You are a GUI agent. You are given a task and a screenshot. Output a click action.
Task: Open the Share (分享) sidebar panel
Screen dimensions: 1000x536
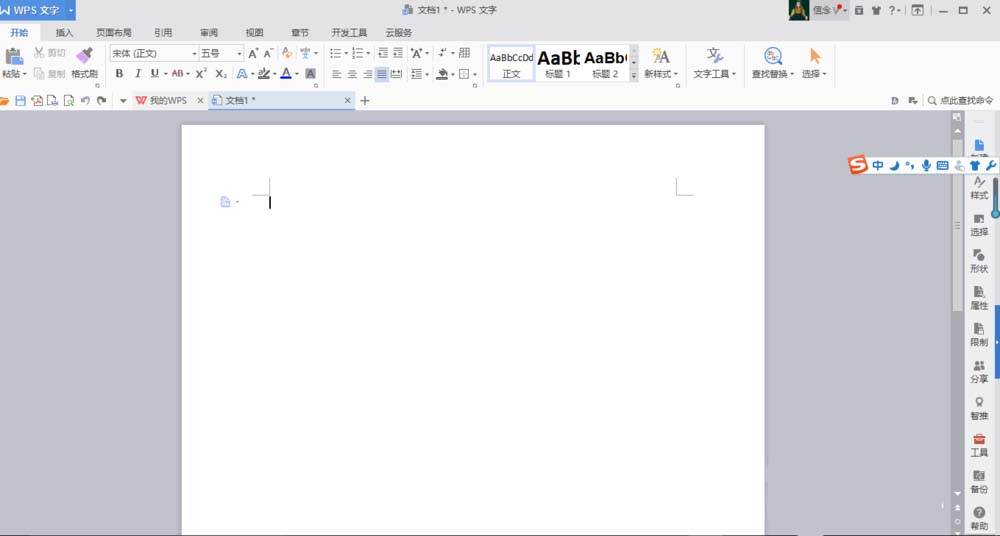979,371
